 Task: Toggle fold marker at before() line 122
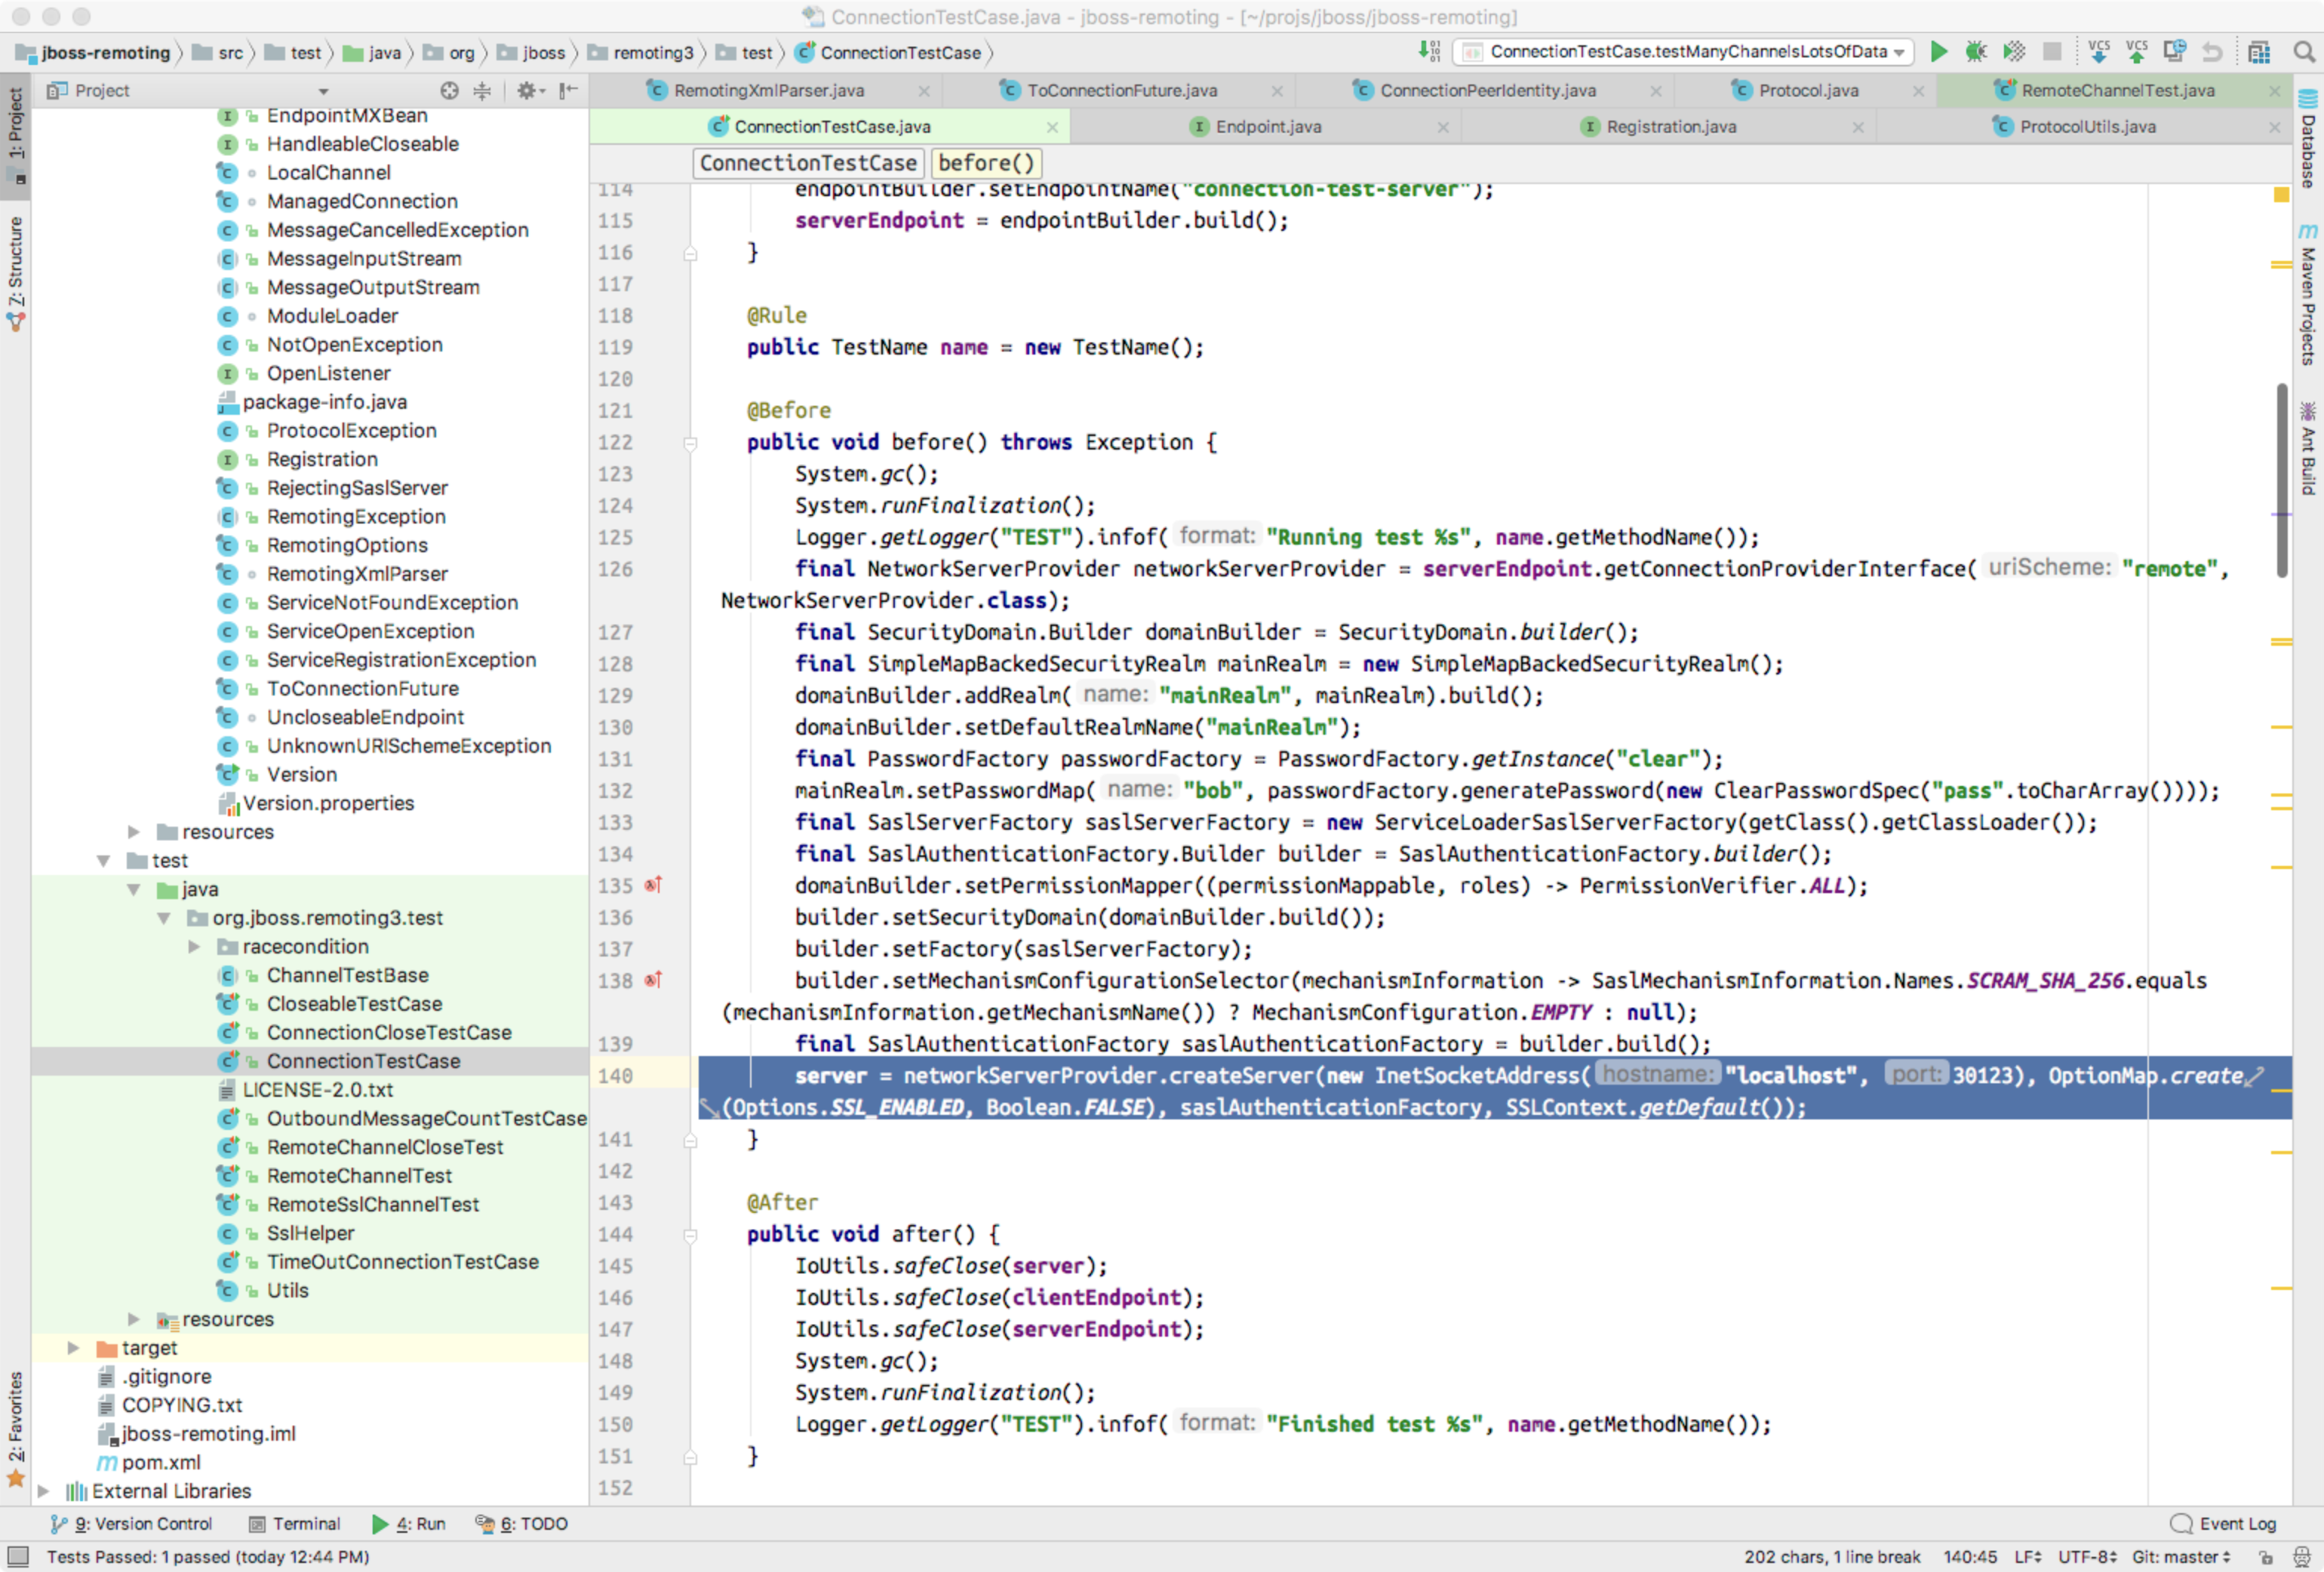pyautogui.click(x=690, y=443)
